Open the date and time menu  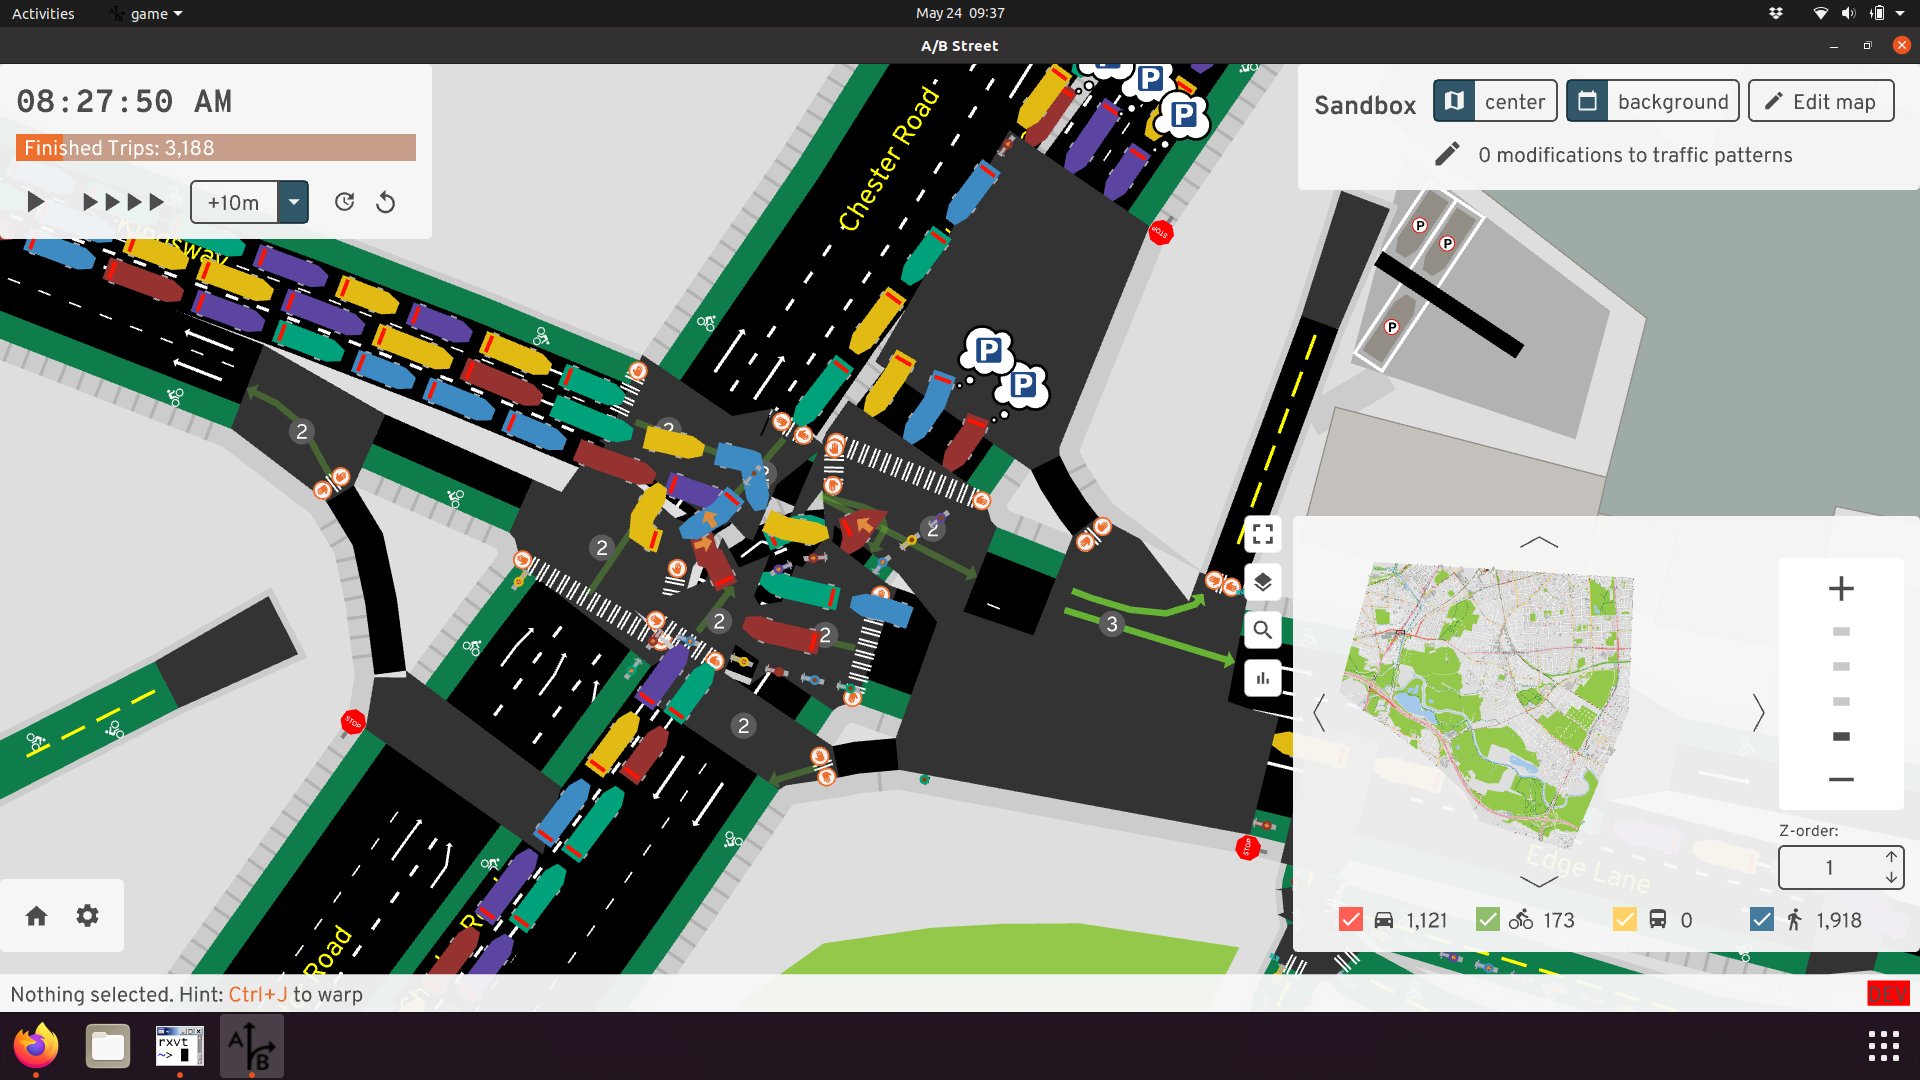point(960,13)
